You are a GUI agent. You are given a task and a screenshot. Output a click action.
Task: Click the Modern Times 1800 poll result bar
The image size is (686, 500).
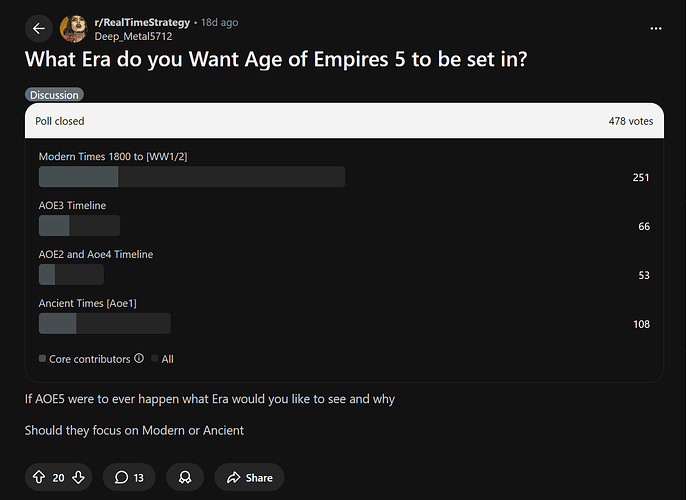(191, 177)
